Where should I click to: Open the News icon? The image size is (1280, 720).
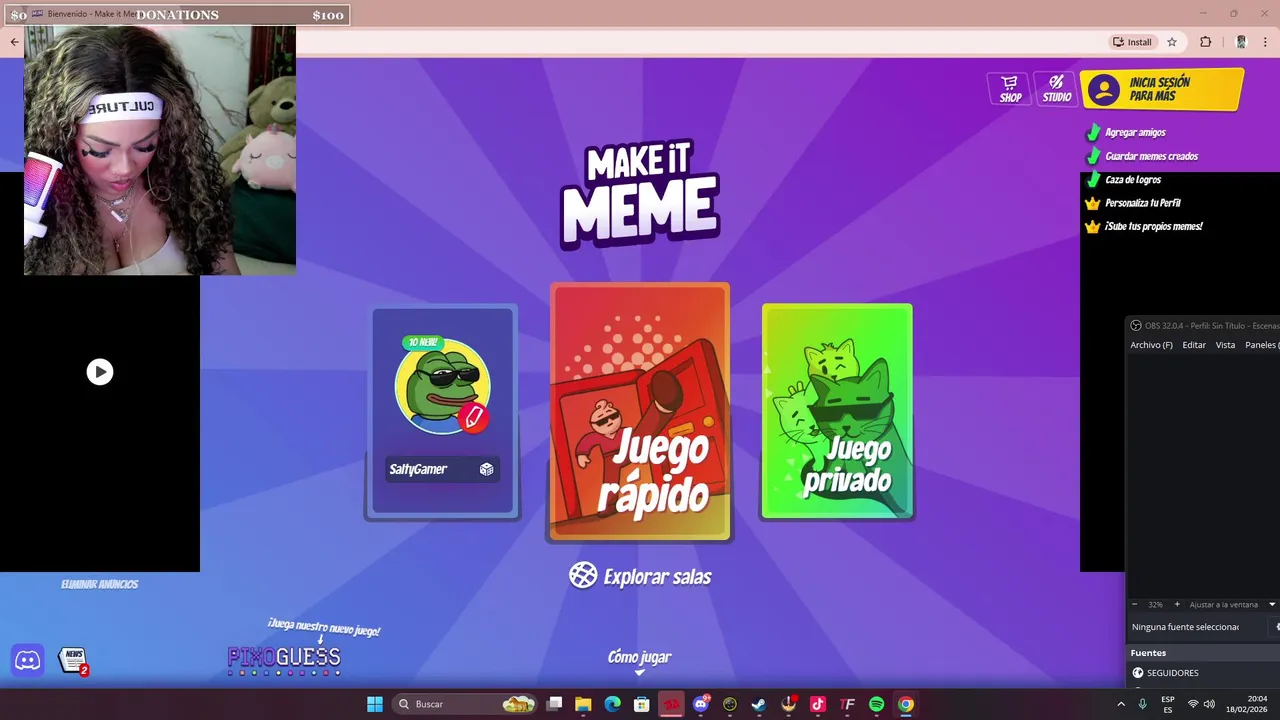pos(73,660)
